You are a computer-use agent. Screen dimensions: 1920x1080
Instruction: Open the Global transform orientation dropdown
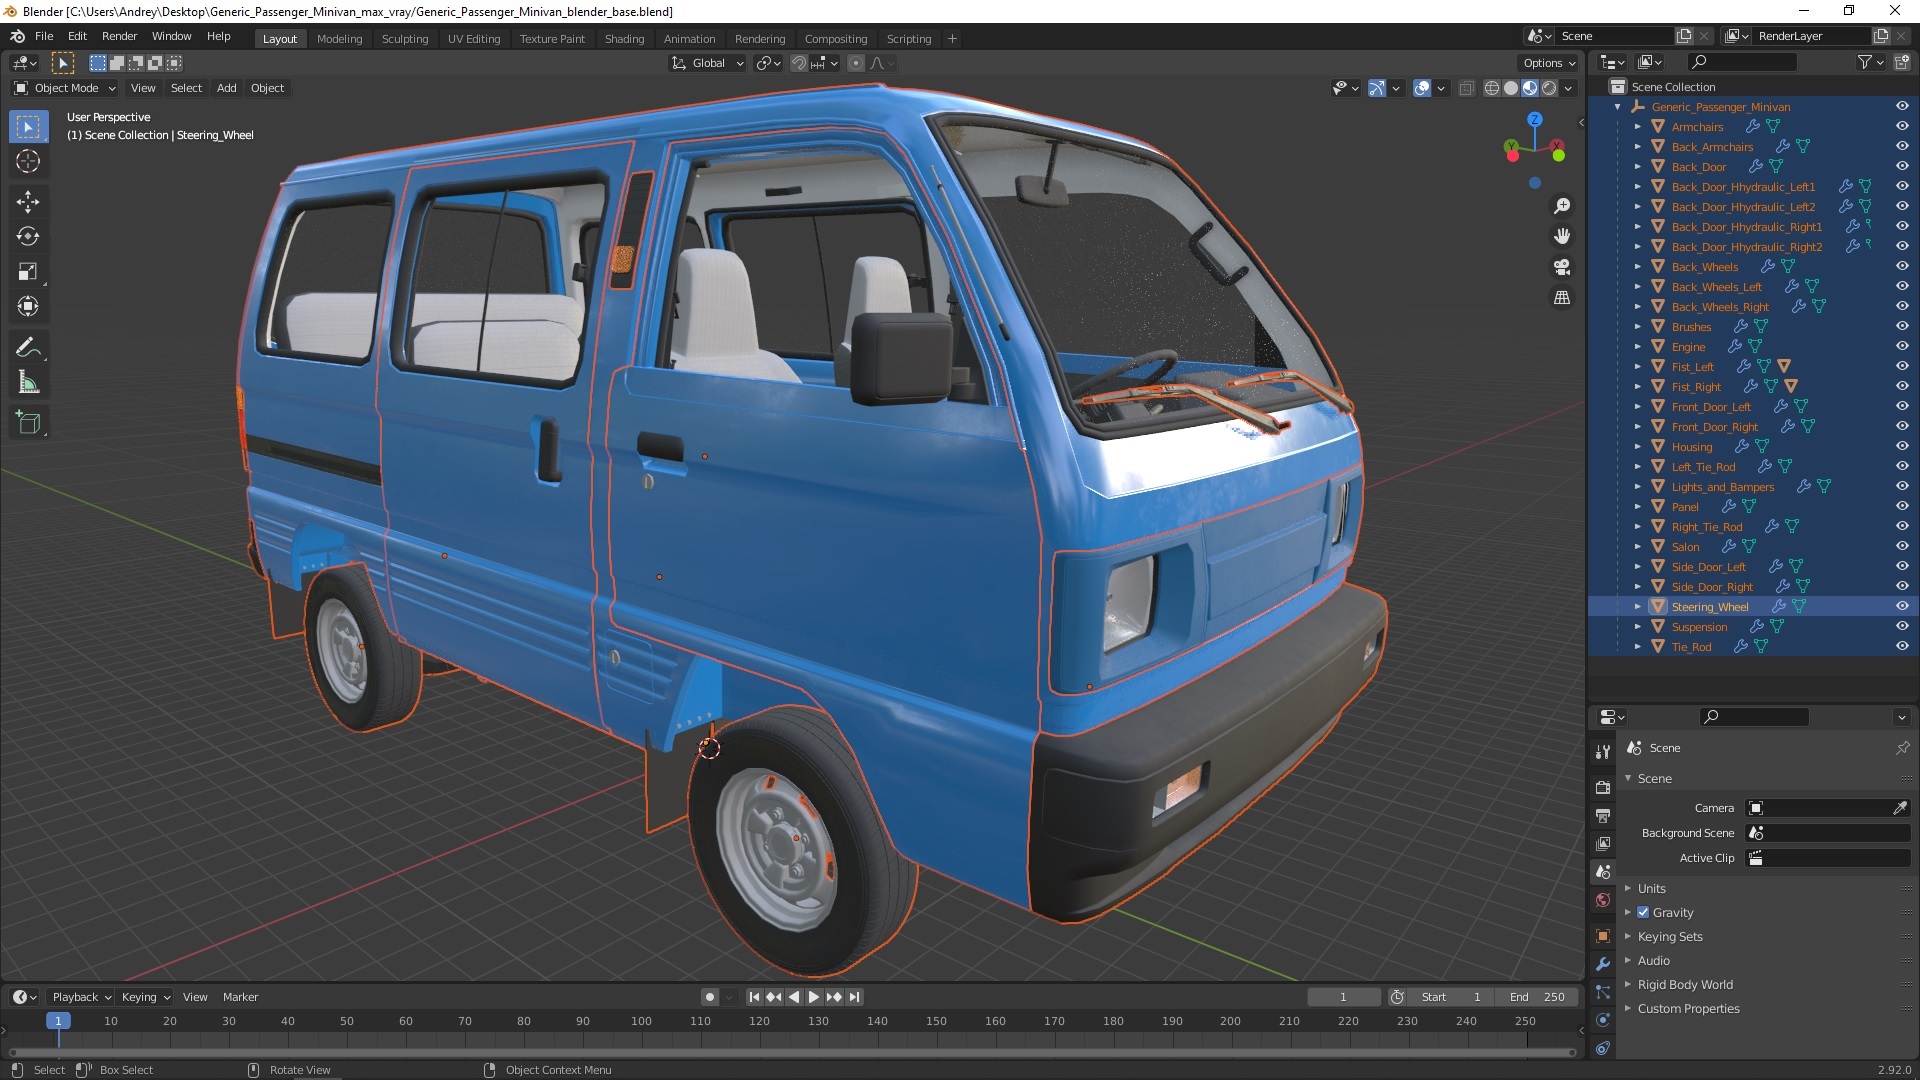707,63
